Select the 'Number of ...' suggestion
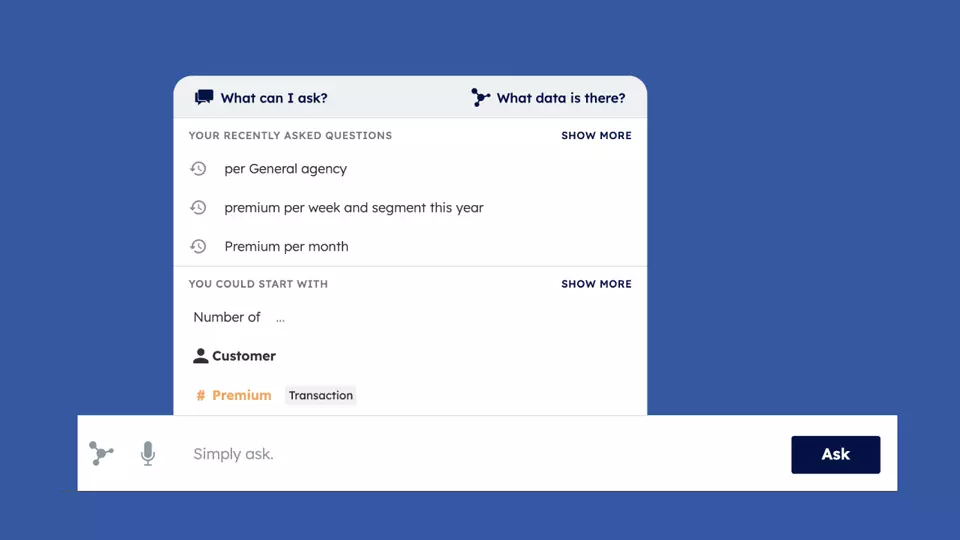The height and width of the screenshot is (540, 960). 239,318
